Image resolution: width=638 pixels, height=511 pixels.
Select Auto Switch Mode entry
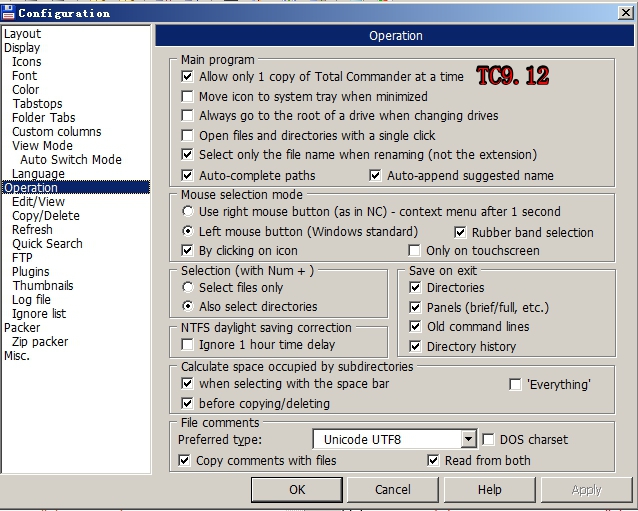(71, 159)
